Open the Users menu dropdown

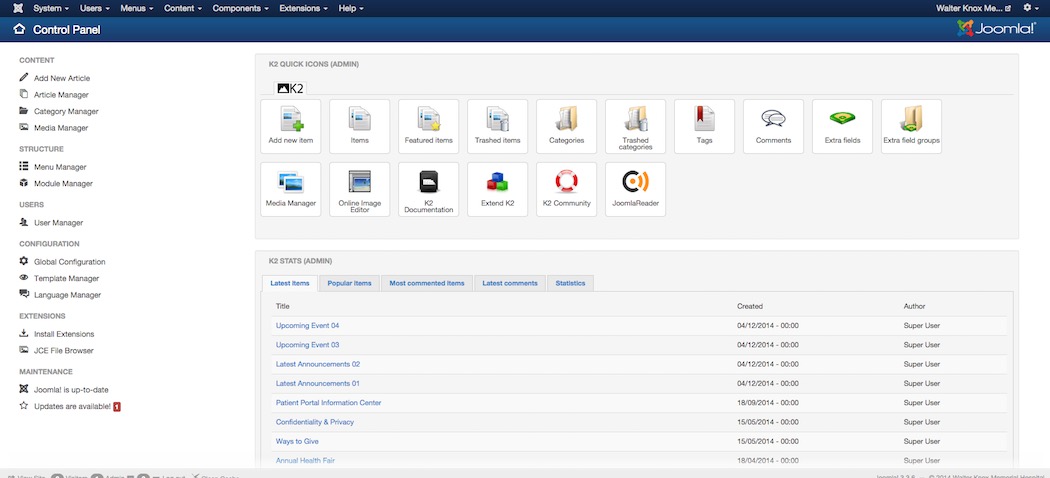[x=94, y=8]
